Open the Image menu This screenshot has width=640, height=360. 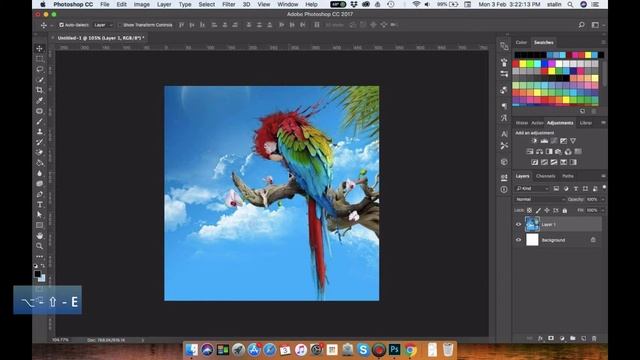[142, 4]
